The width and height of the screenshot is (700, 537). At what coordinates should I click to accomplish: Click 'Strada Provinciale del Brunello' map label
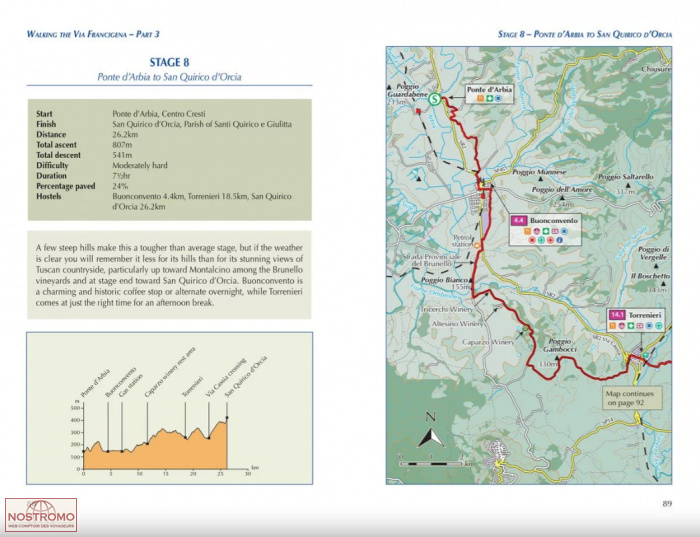coord(431,260)
